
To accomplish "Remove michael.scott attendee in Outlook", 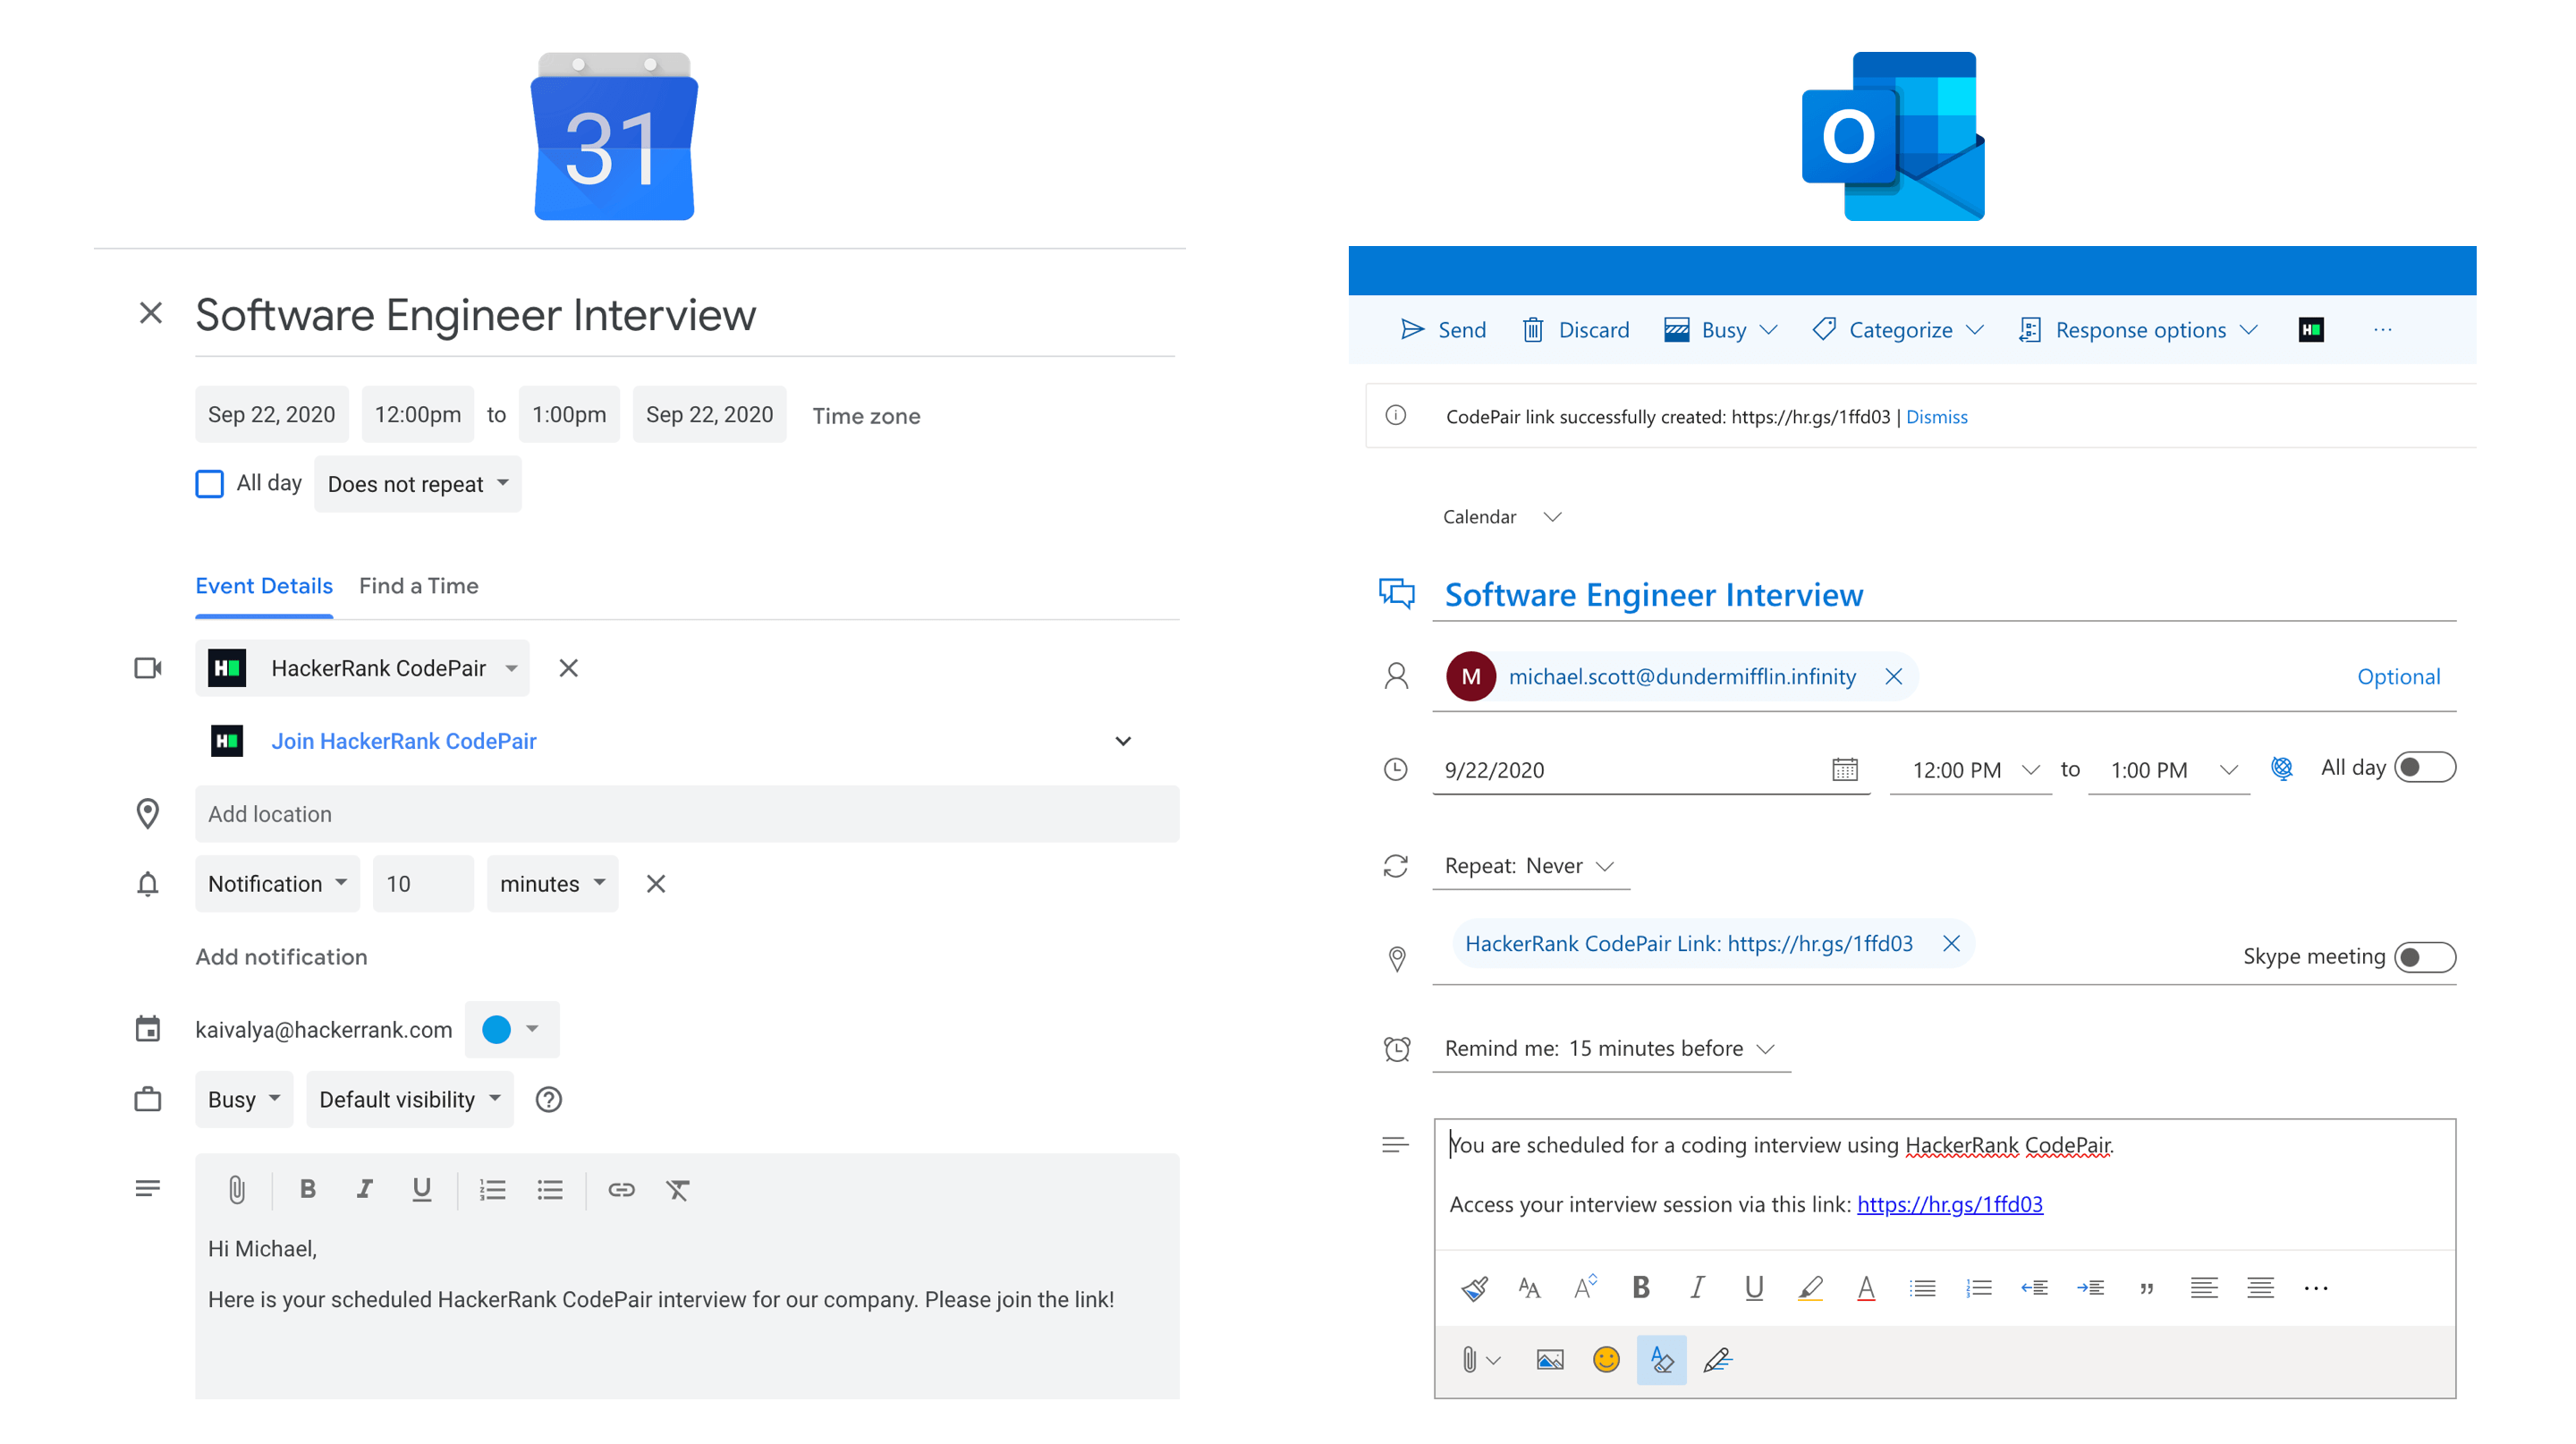I will click(x=1893, y=677).
